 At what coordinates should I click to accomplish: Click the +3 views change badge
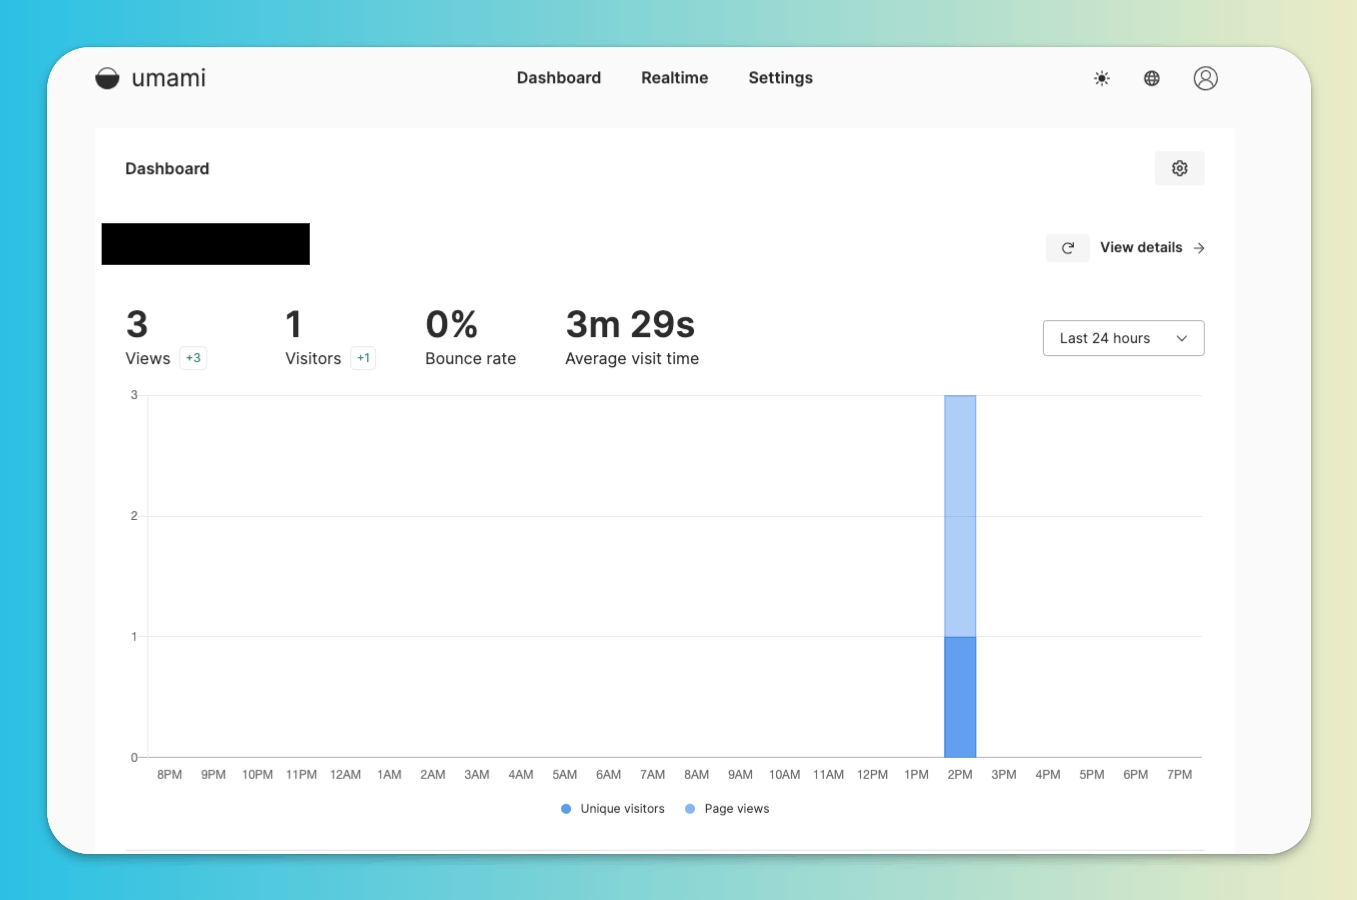pos(193,358)
